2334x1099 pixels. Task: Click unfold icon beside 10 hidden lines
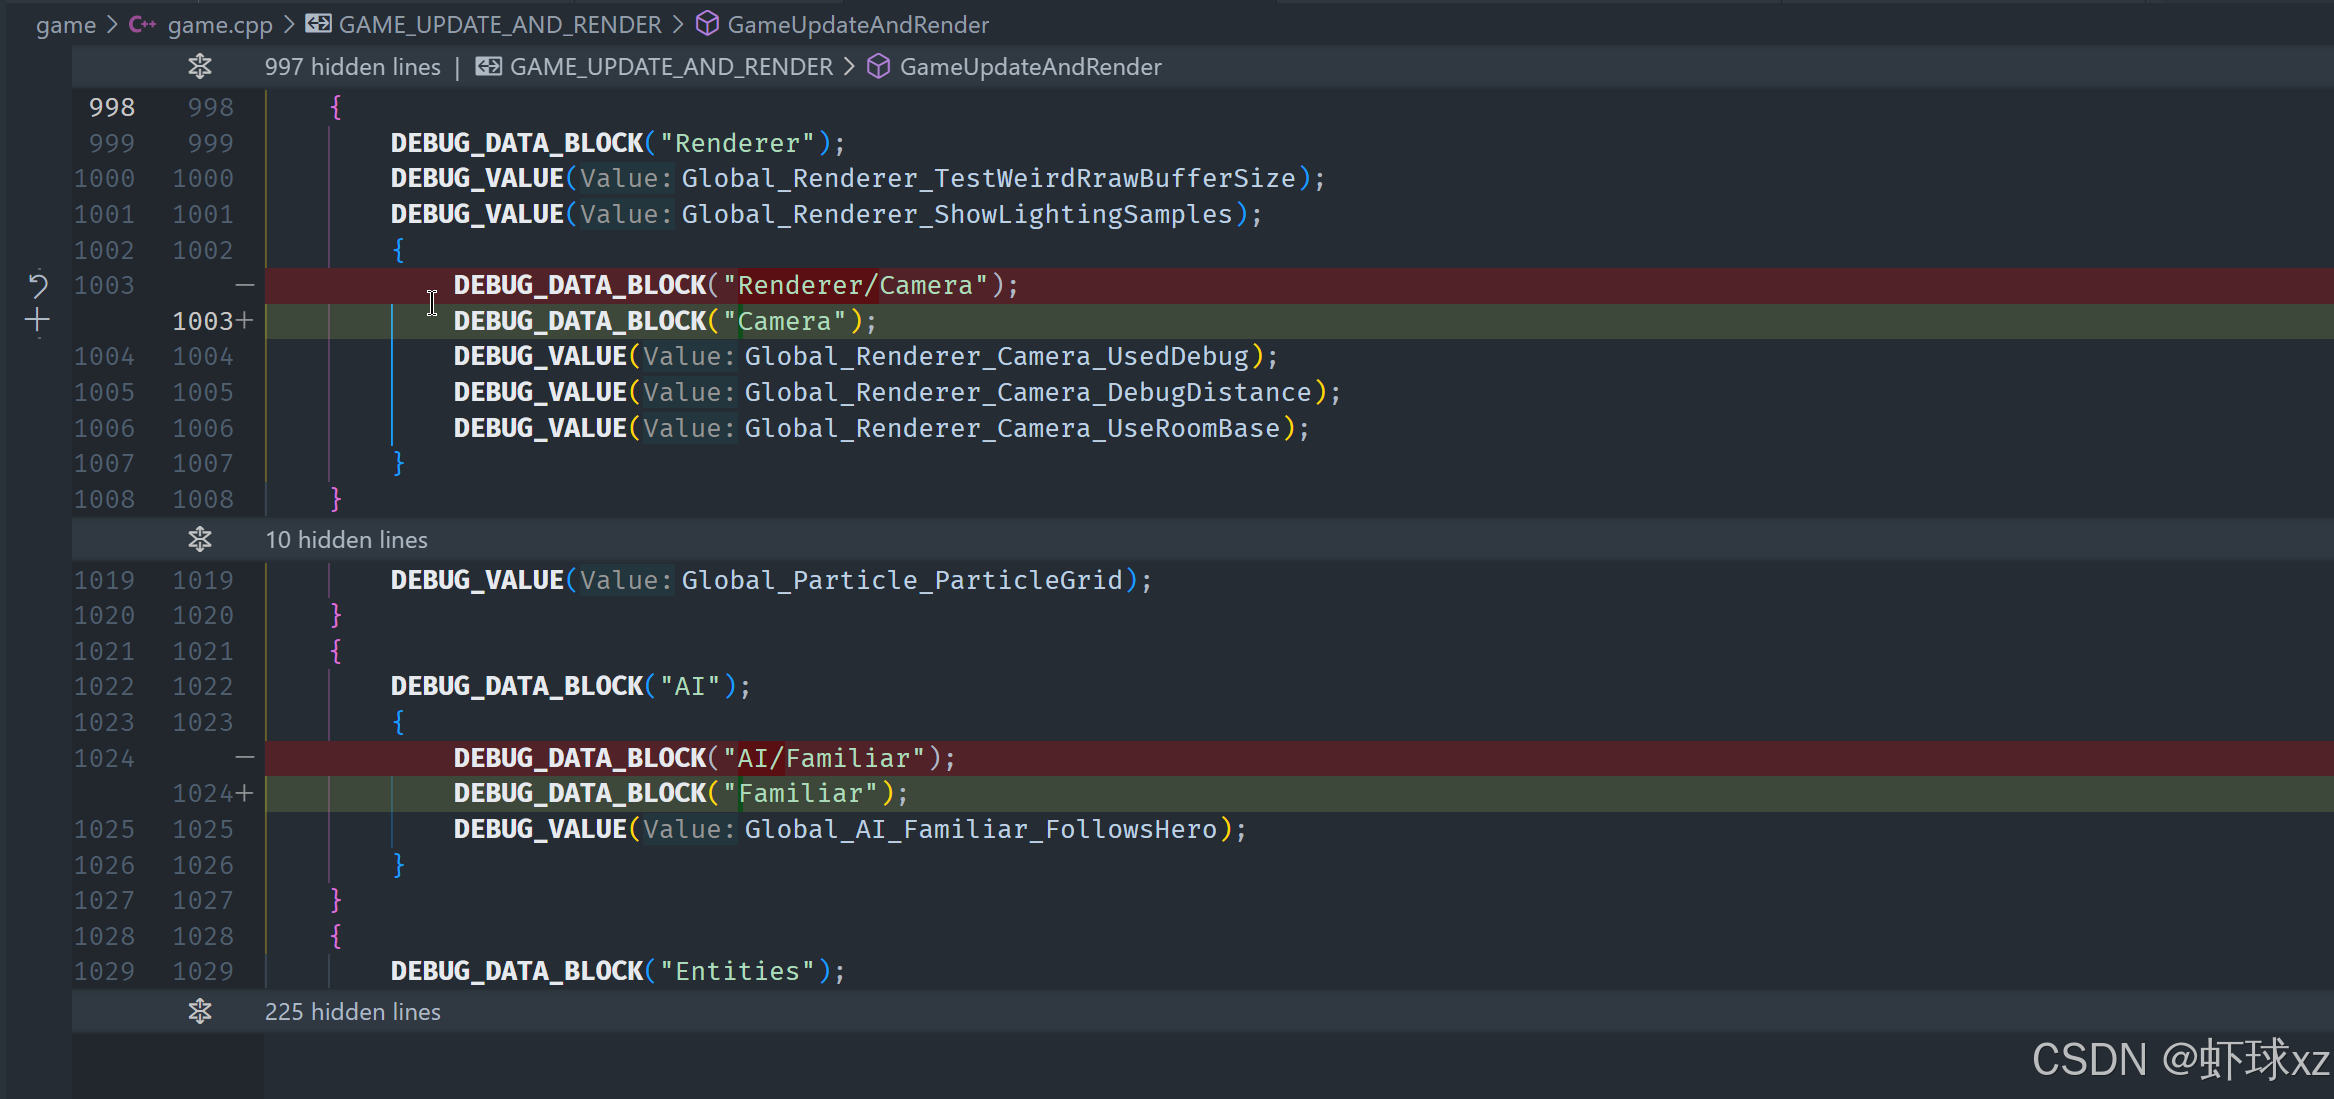point(200,540)
